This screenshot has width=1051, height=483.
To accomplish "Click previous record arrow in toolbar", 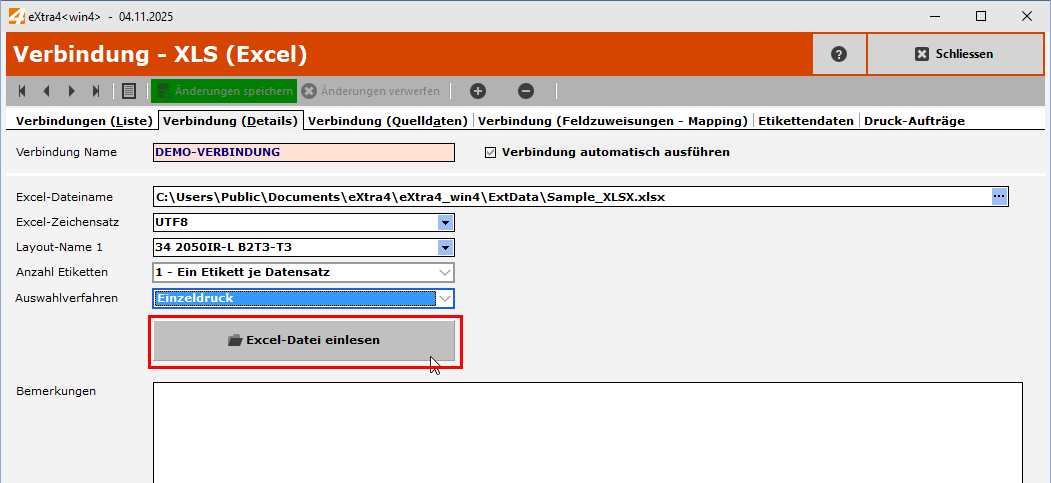I will 46,91.
